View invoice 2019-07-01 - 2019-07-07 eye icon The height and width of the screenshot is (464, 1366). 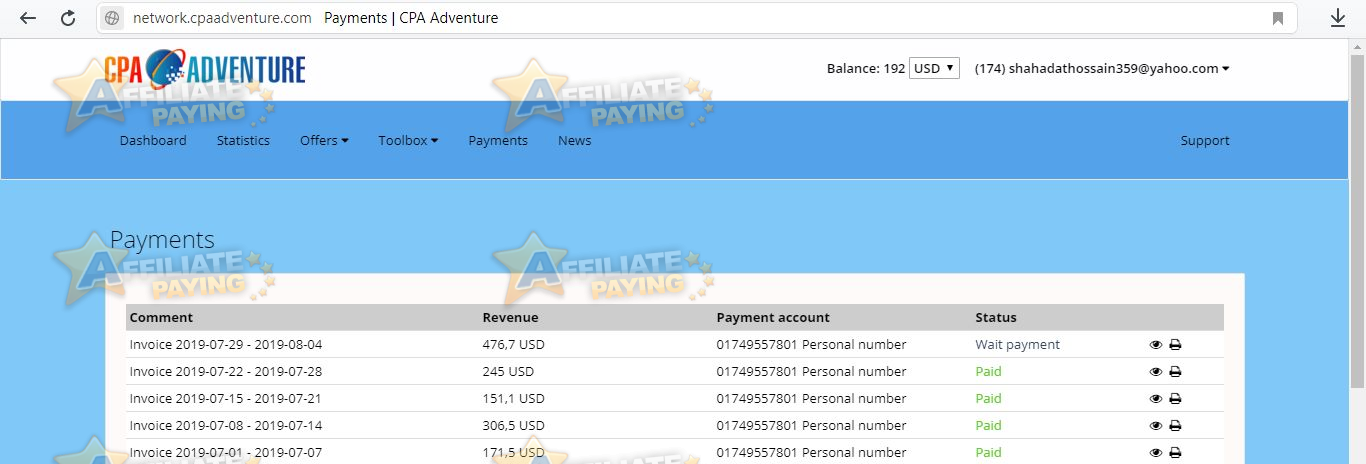pos(1156,453)
